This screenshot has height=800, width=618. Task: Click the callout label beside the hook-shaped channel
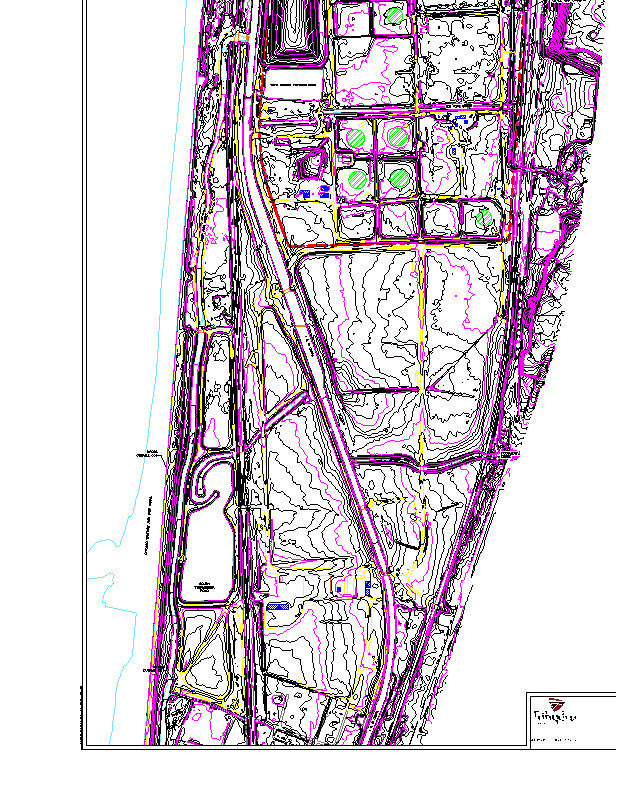(152, 454)
